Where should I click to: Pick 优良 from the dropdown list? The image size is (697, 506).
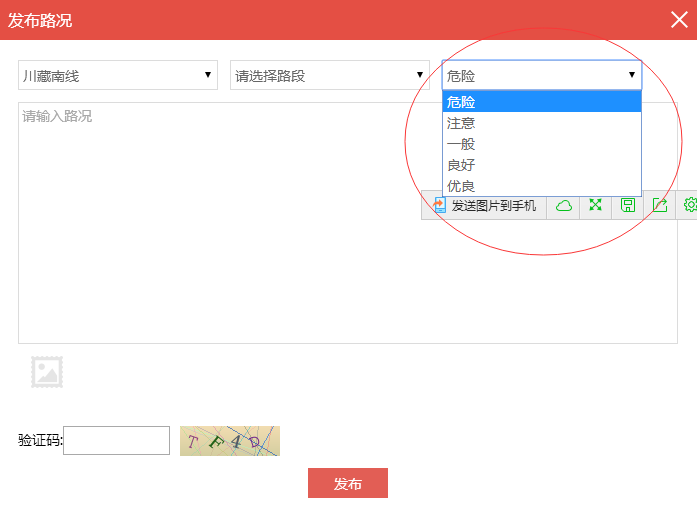point(541,186)
